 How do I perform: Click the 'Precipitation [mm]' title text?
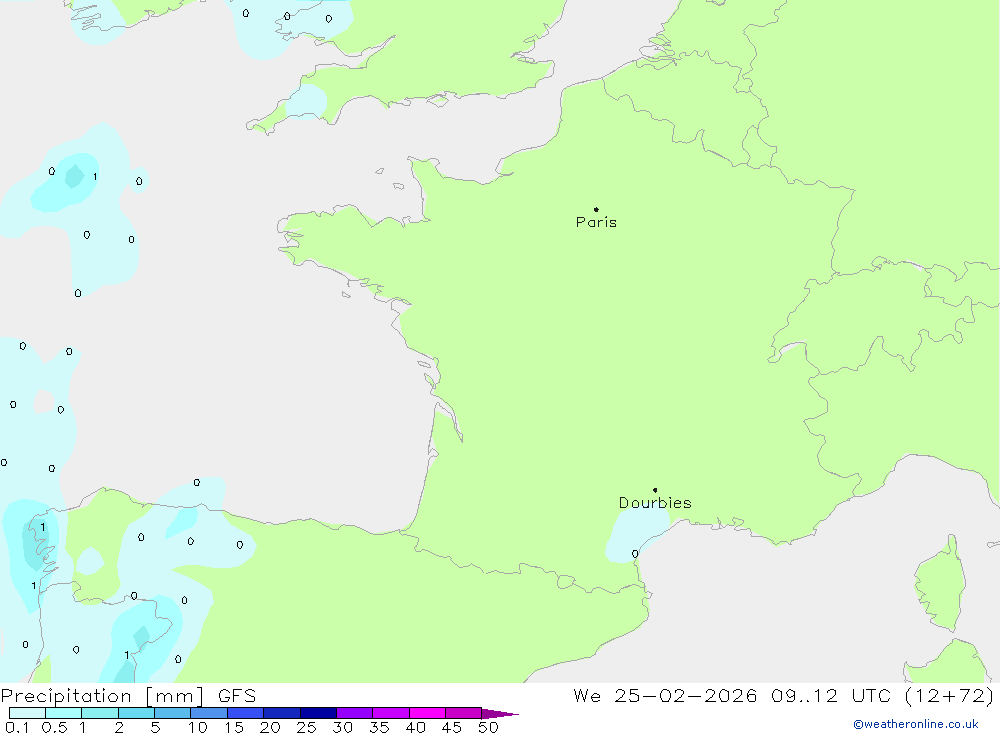(x=102, y=696)
